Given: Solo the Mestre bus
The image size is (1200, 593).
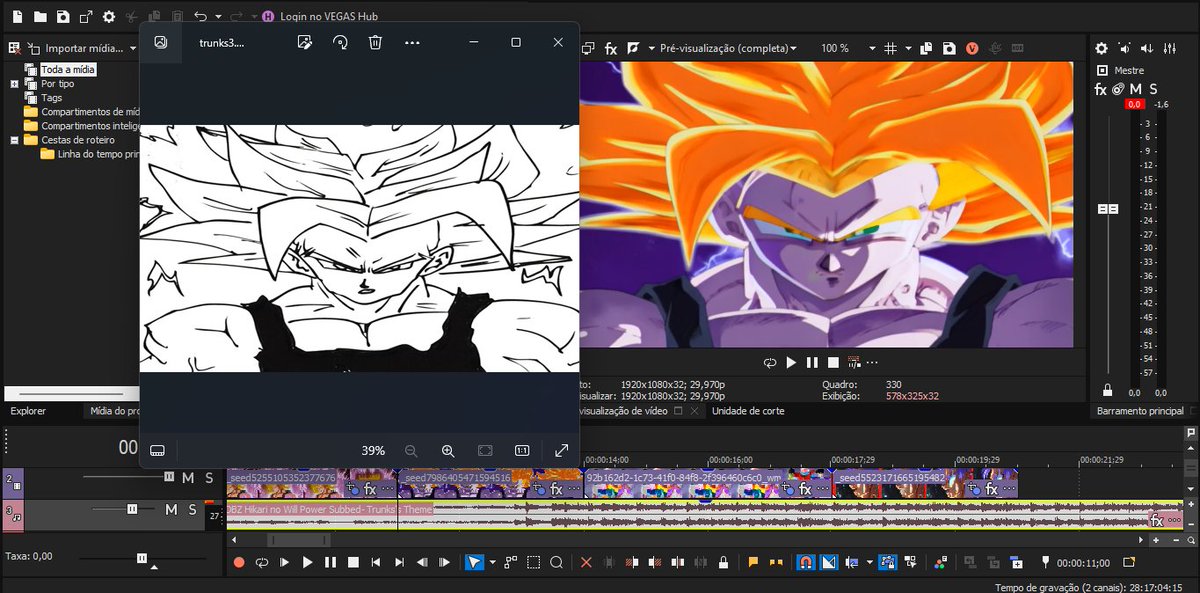Looking at the screenshot, I should coord(1153,89).
